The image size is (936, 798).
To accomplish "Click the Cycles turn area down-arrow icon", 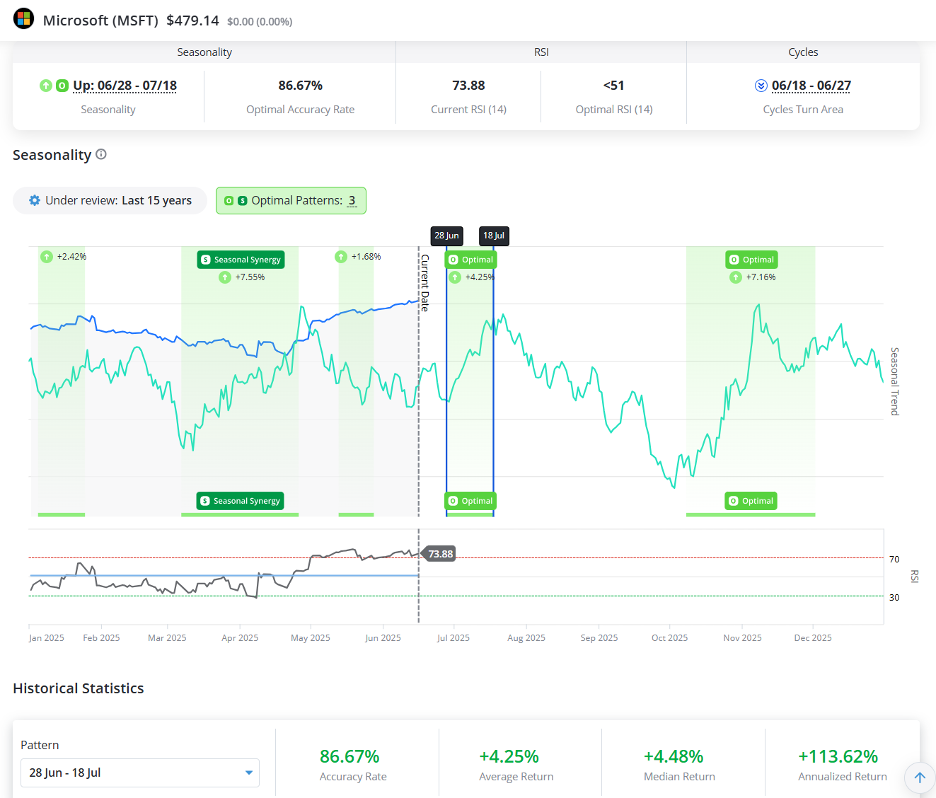I will 761,86.
